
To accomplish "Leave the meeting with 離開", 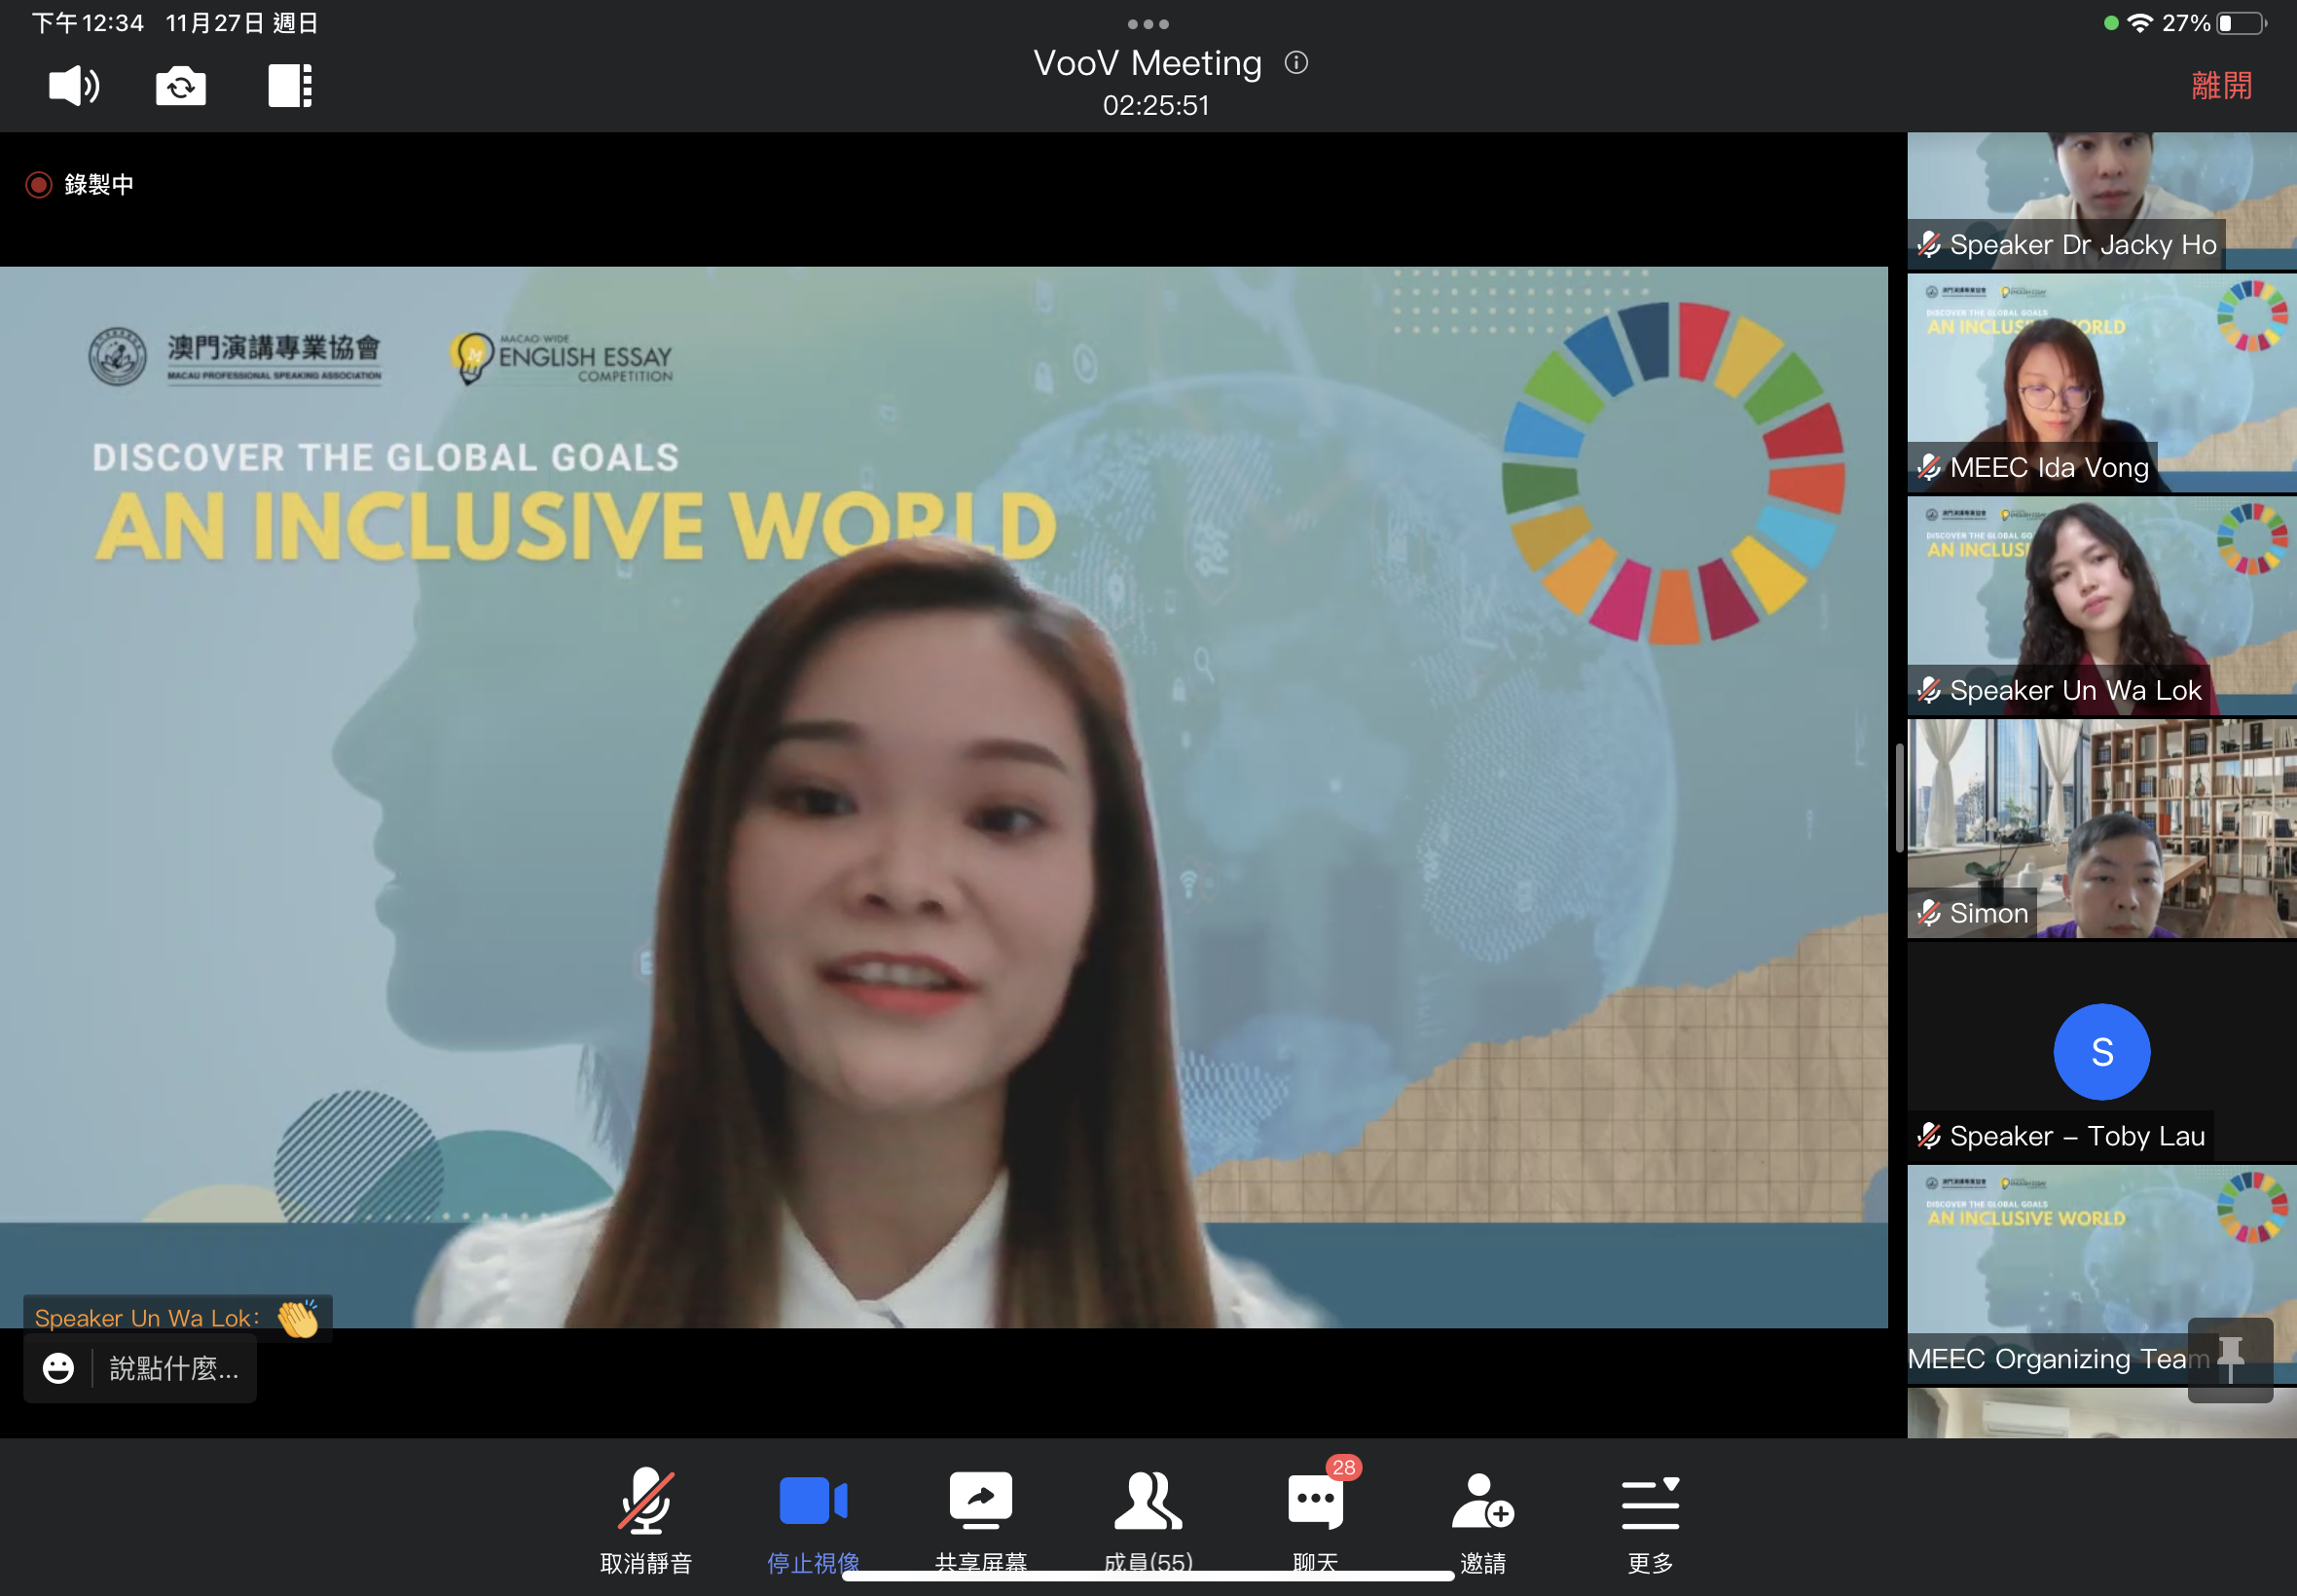I will coord(2221,86).
